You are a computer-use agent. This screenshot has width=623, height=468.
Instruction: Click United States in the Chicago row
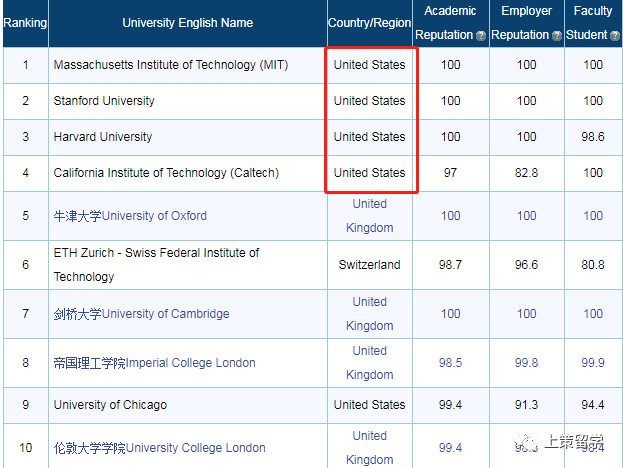(x=370, y=405)
